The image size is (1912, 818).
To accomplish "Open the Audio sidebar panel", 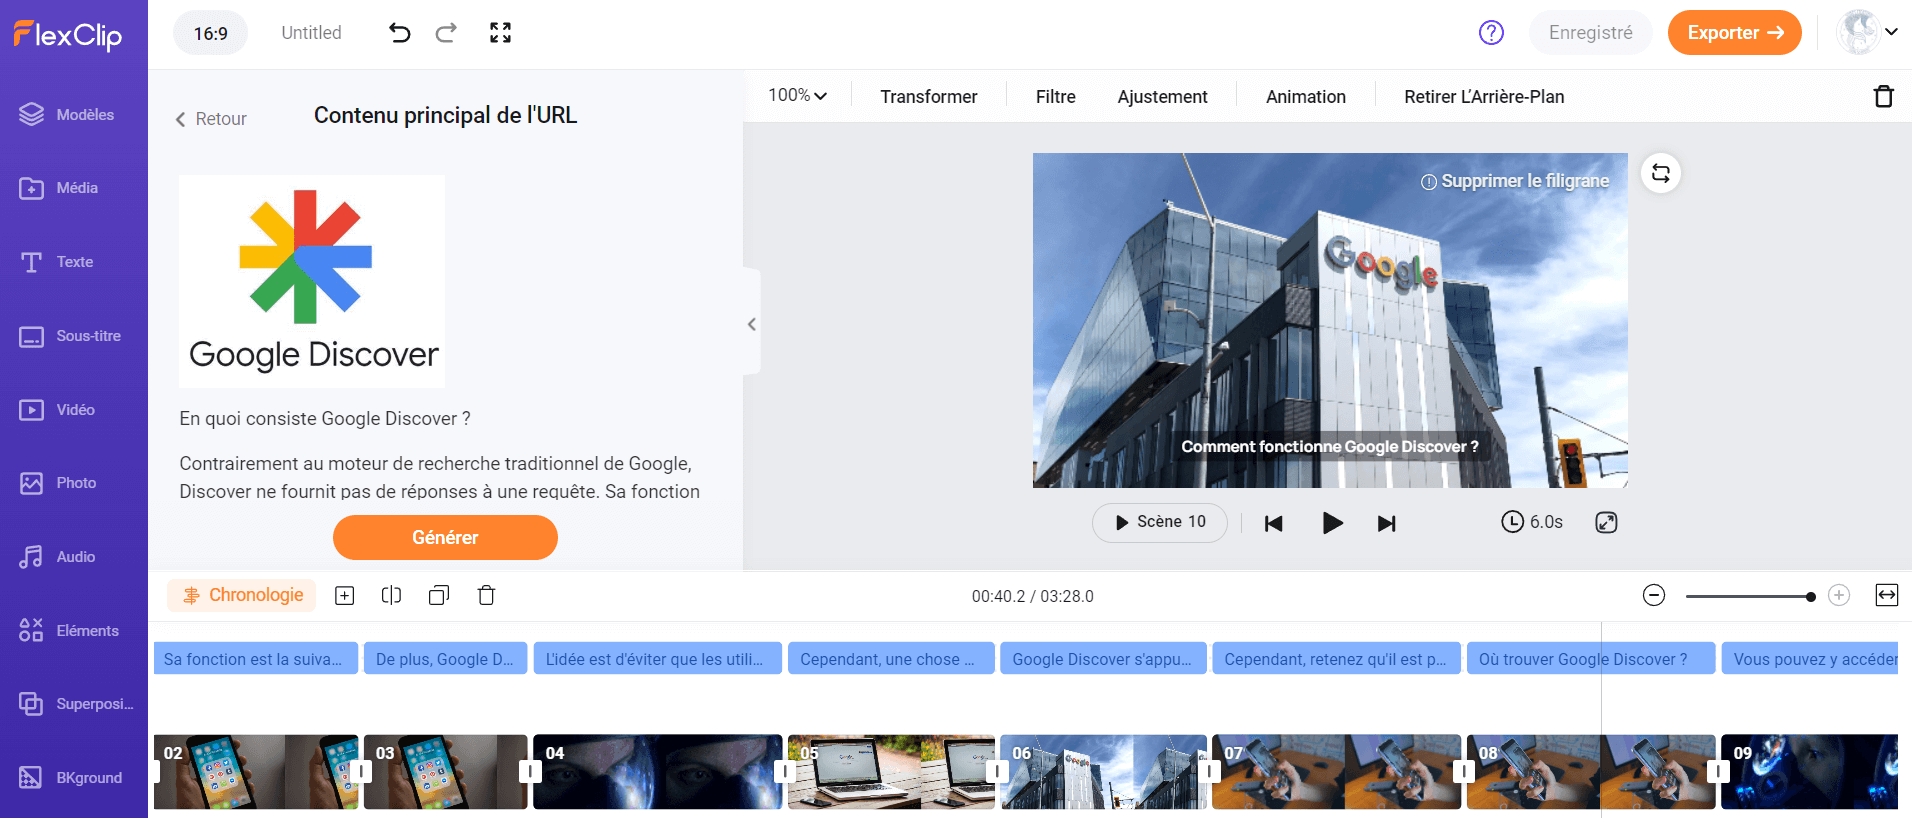I will pos(58,557).
